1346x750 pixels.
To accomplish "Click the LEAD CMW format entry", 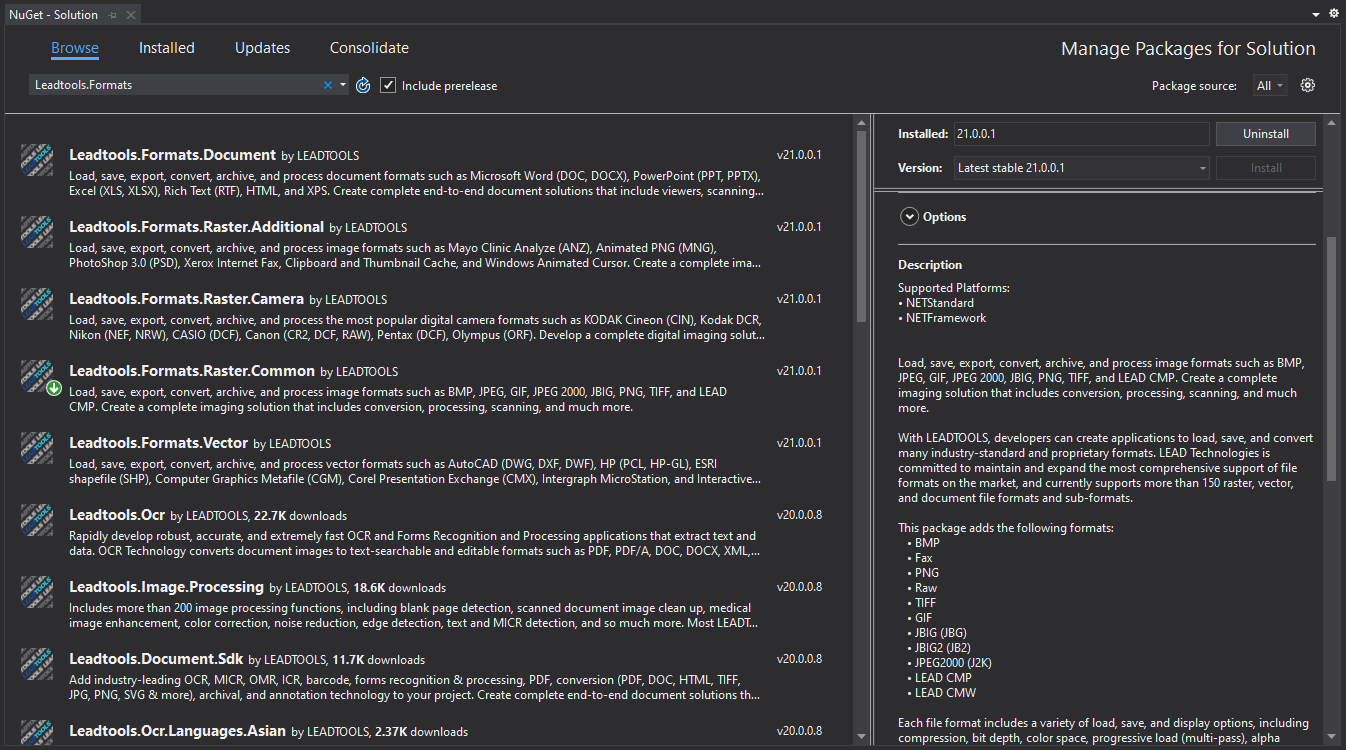I will pos(945,693).
